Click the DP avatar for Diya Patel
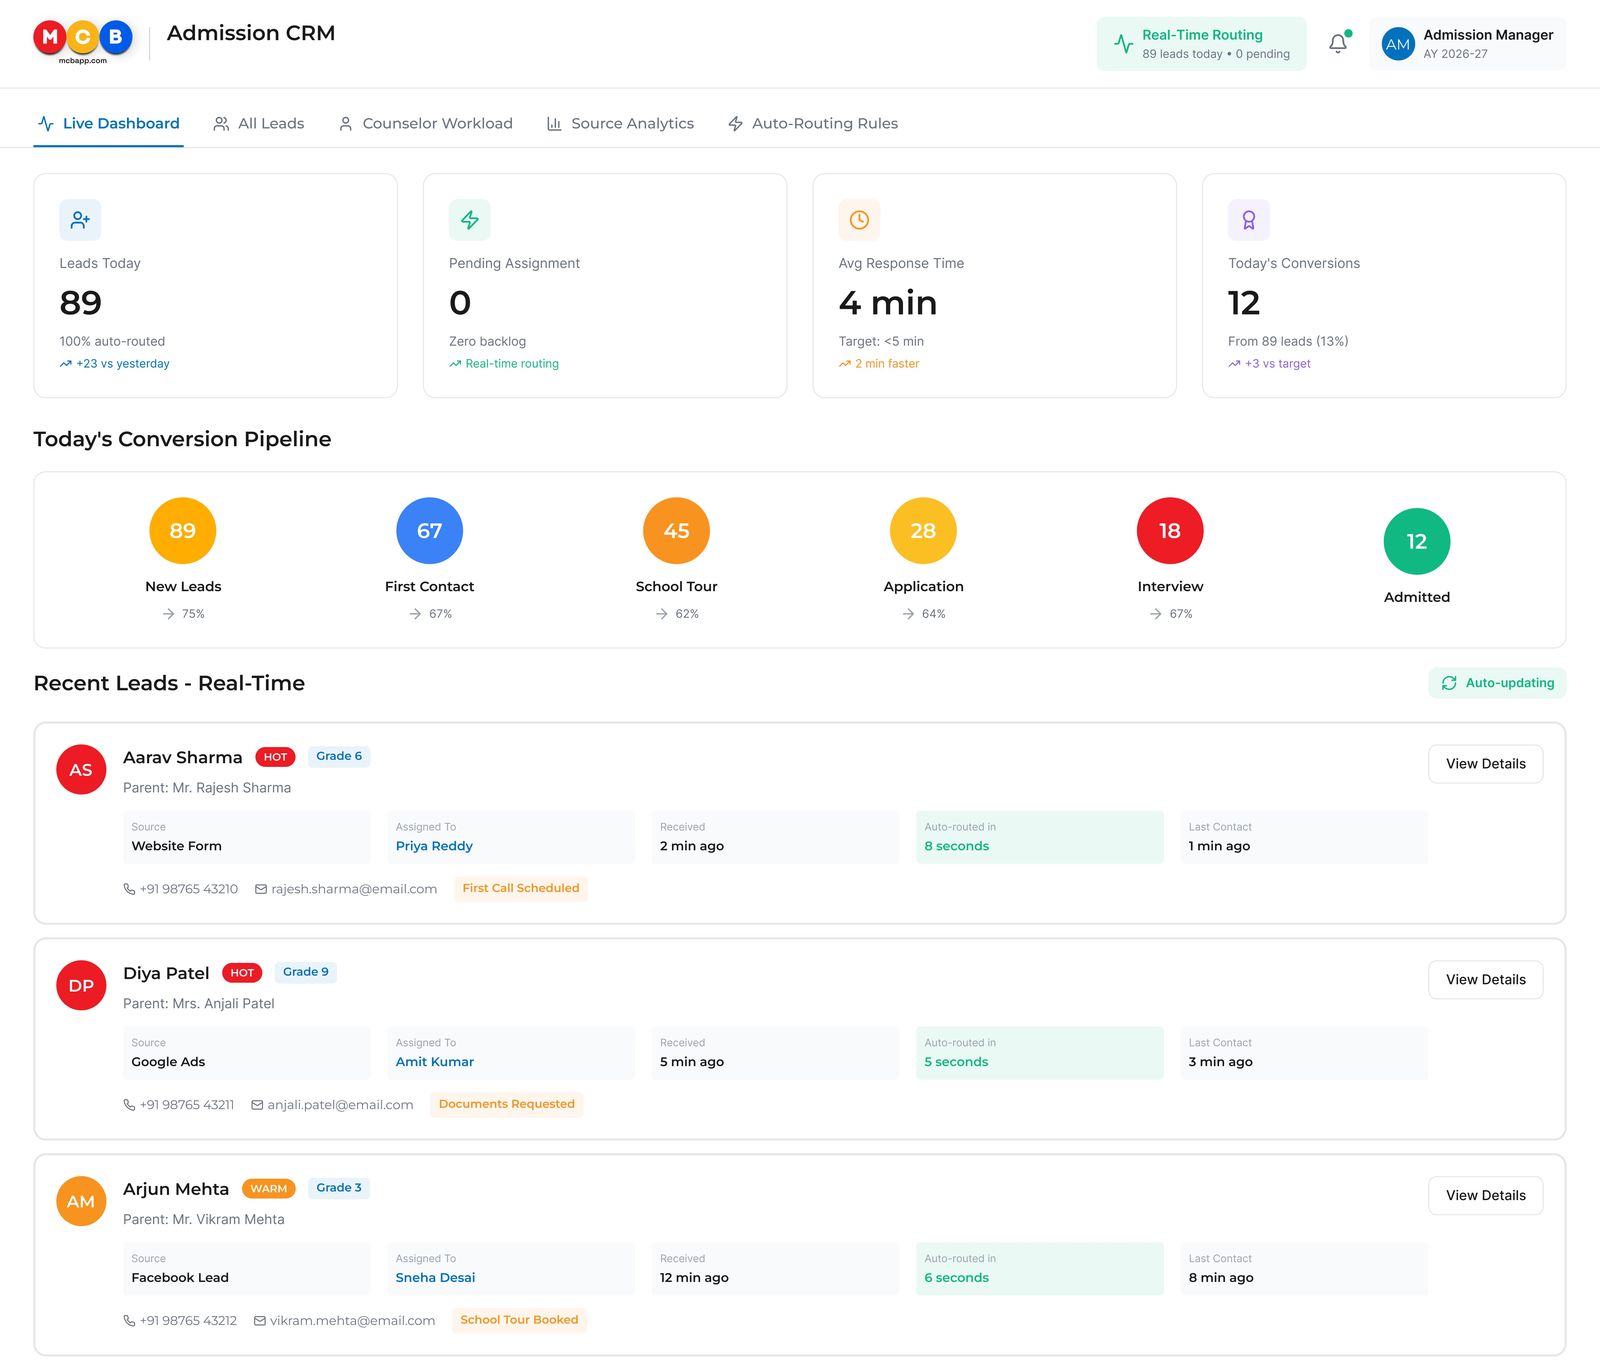The image size is (1600, 1369). click(x=81, y=986)
